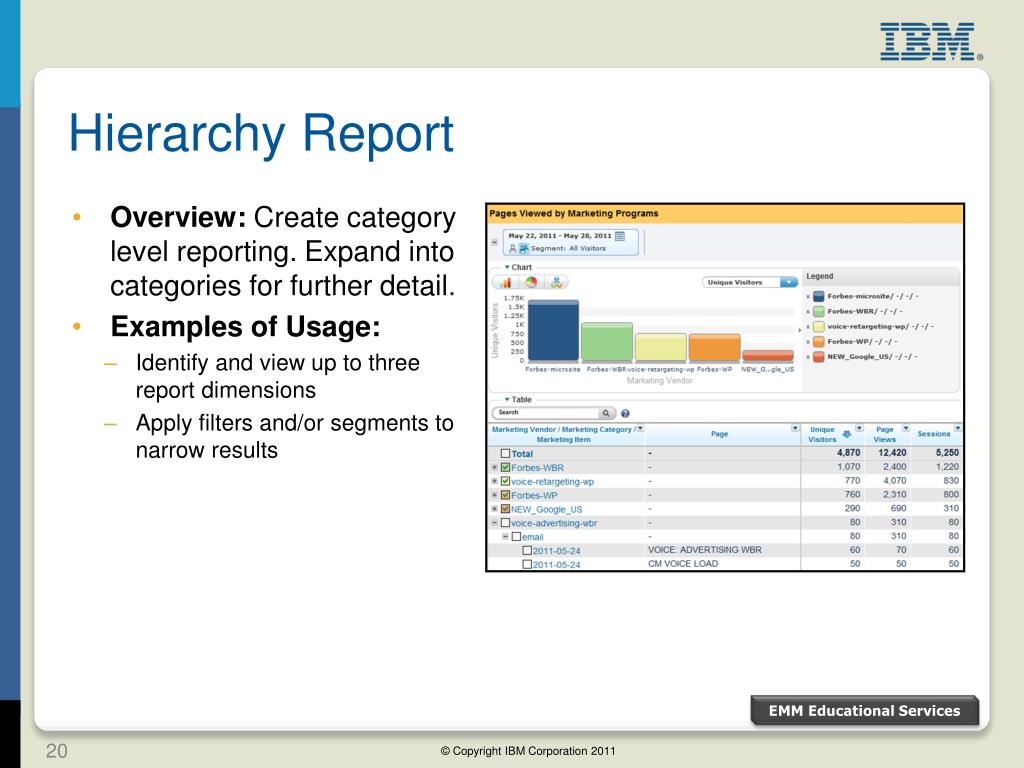Viewport: 1024px width, 768px height.
Task: Open the Unique Visitors metric dropdown
Action: [789, 282]
